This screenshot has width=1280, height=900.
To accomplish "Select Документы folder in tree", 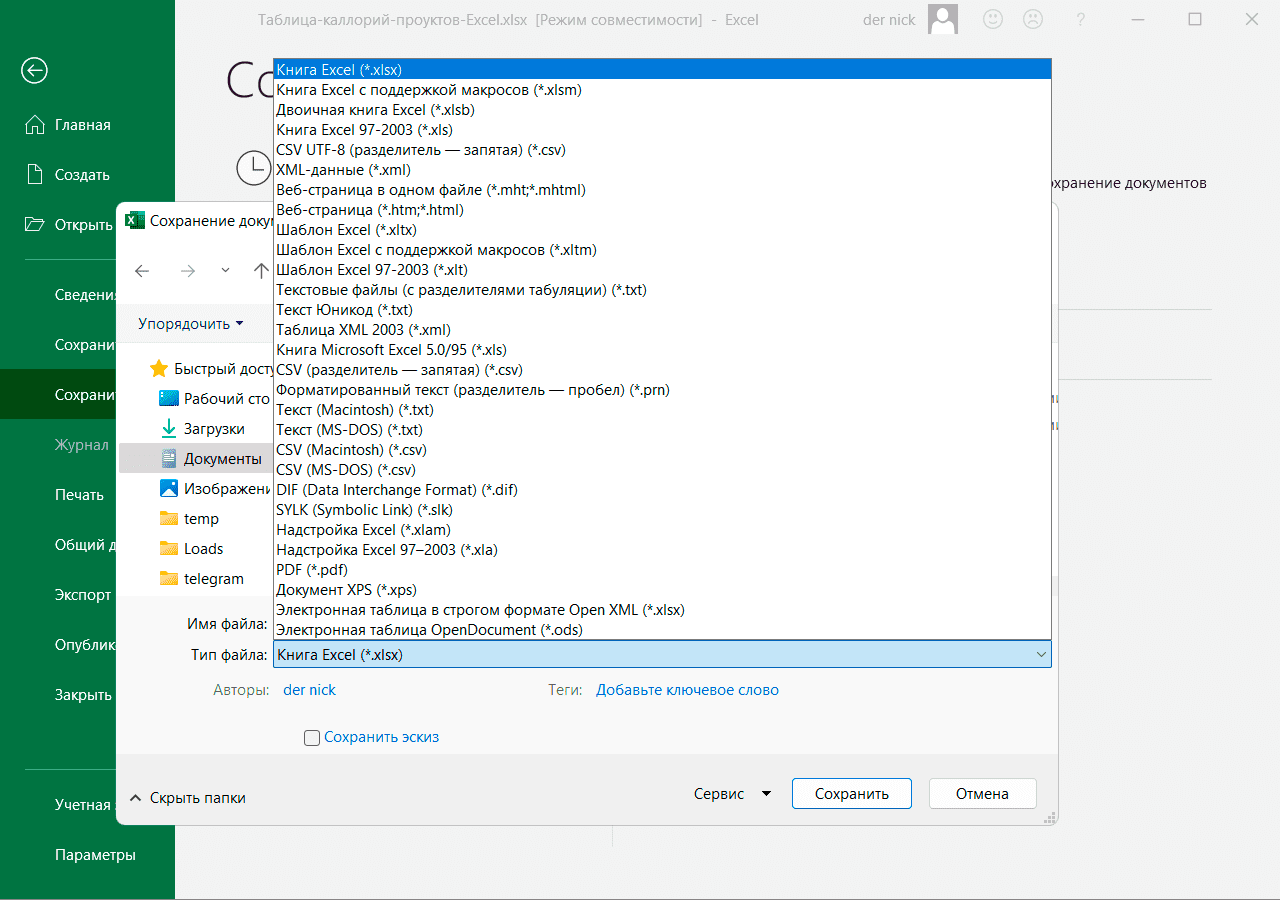I will coord(196,459).
